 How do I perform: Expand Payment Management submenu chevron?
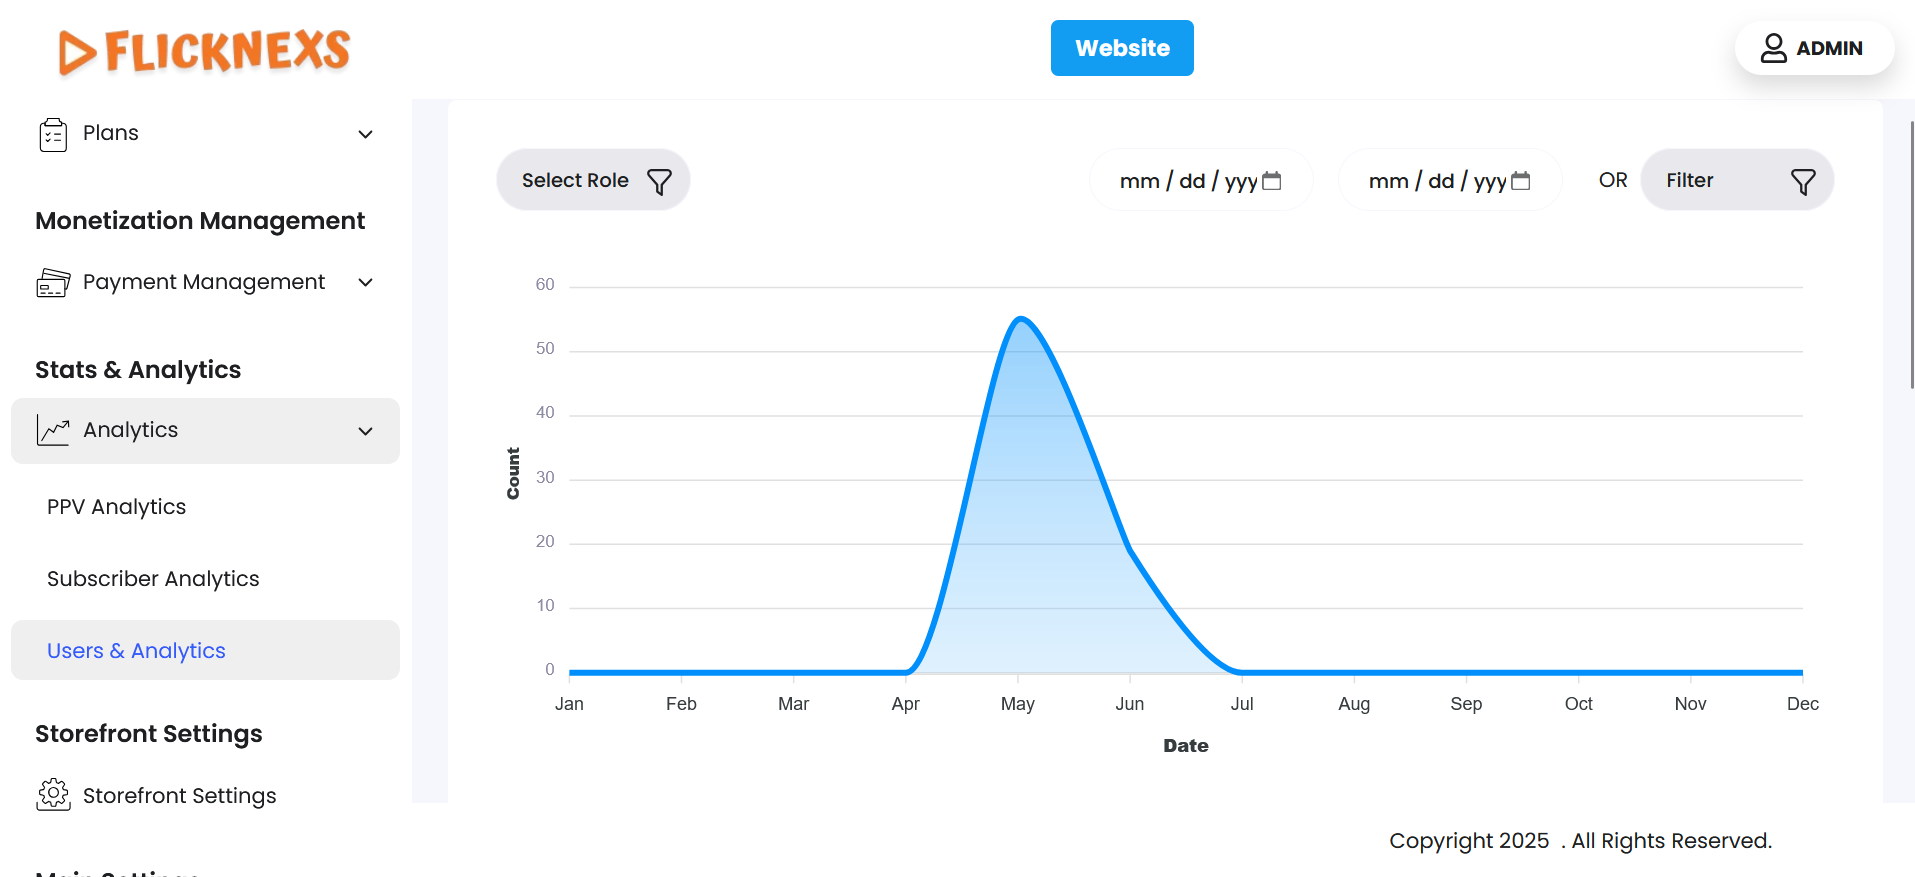(x=366, y=283)
